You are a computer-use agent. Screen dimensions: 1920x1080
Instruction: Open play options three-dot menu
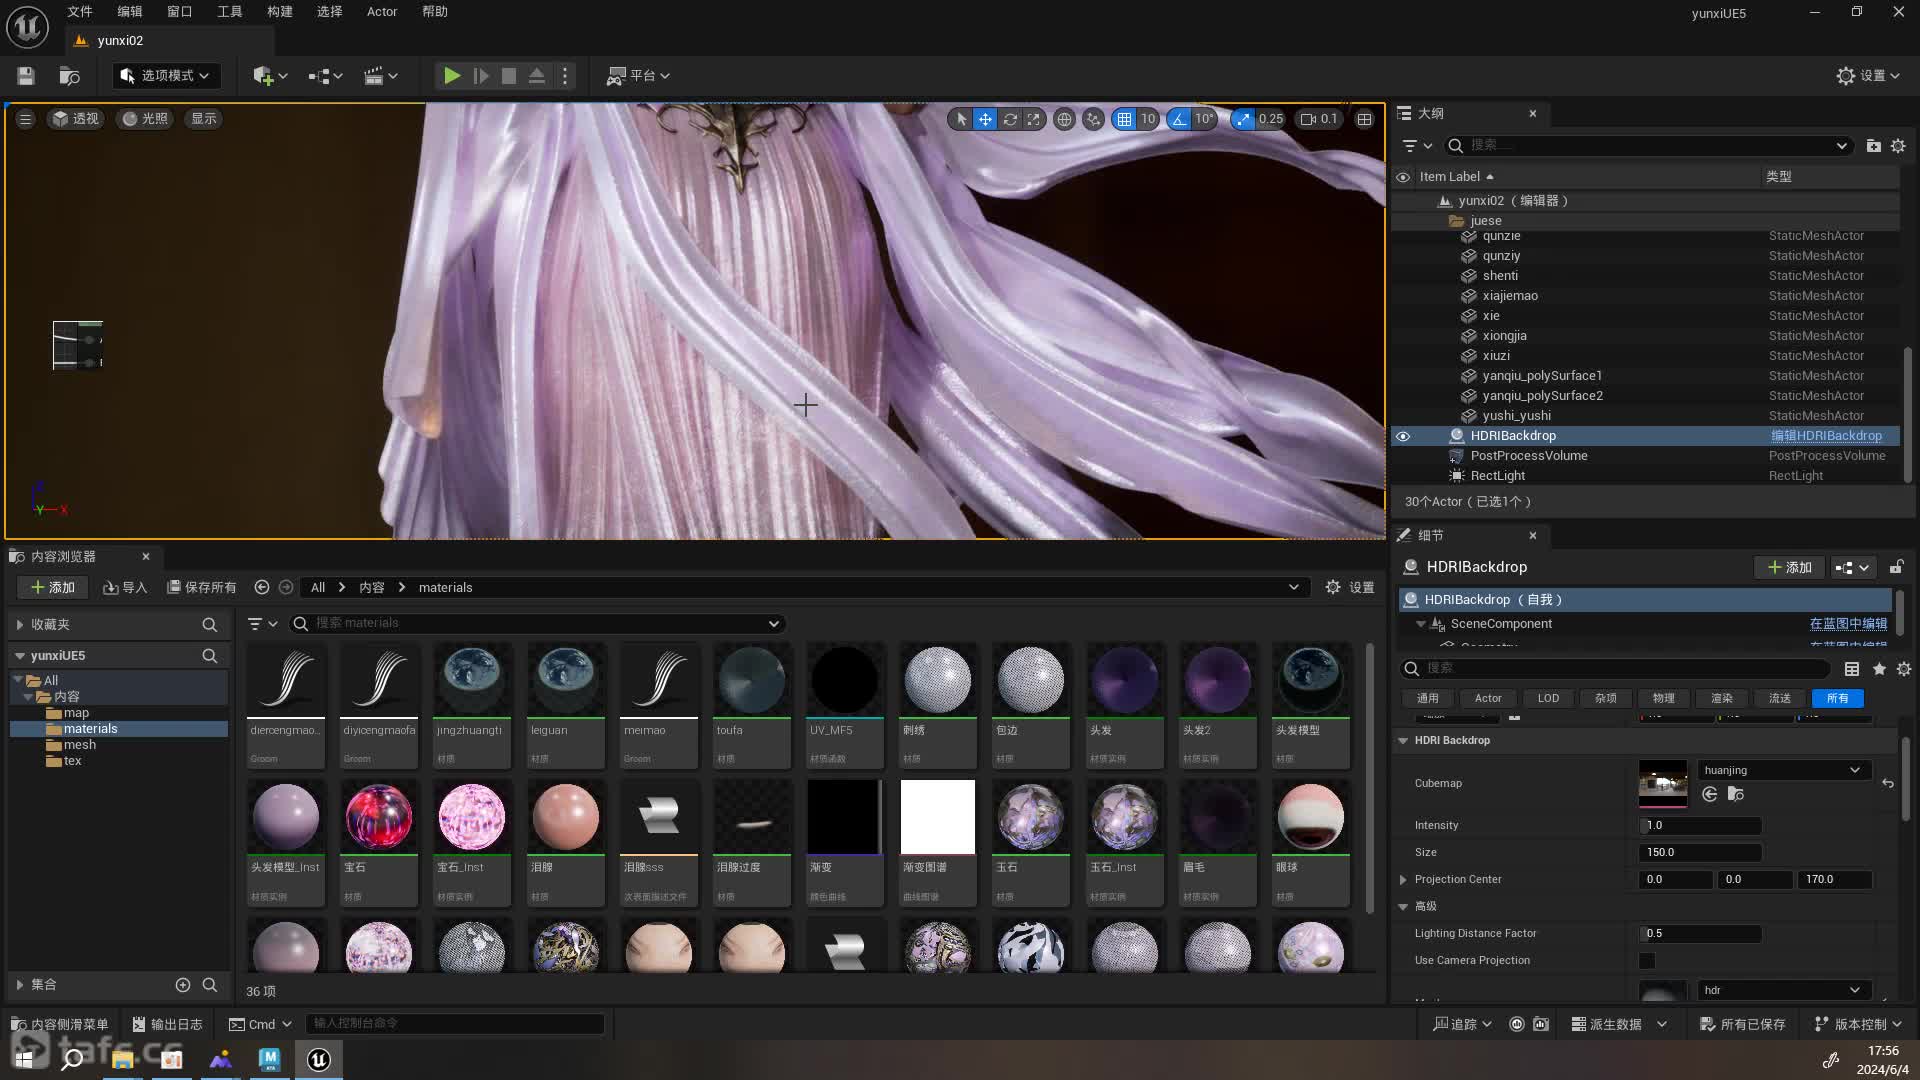(x=565, y=76)
